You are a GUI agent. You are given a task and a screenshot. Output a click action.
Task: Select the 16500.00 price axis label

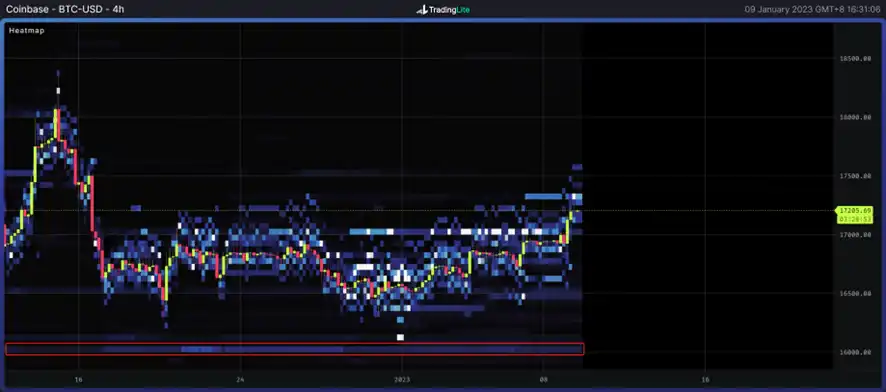point(854,294)
